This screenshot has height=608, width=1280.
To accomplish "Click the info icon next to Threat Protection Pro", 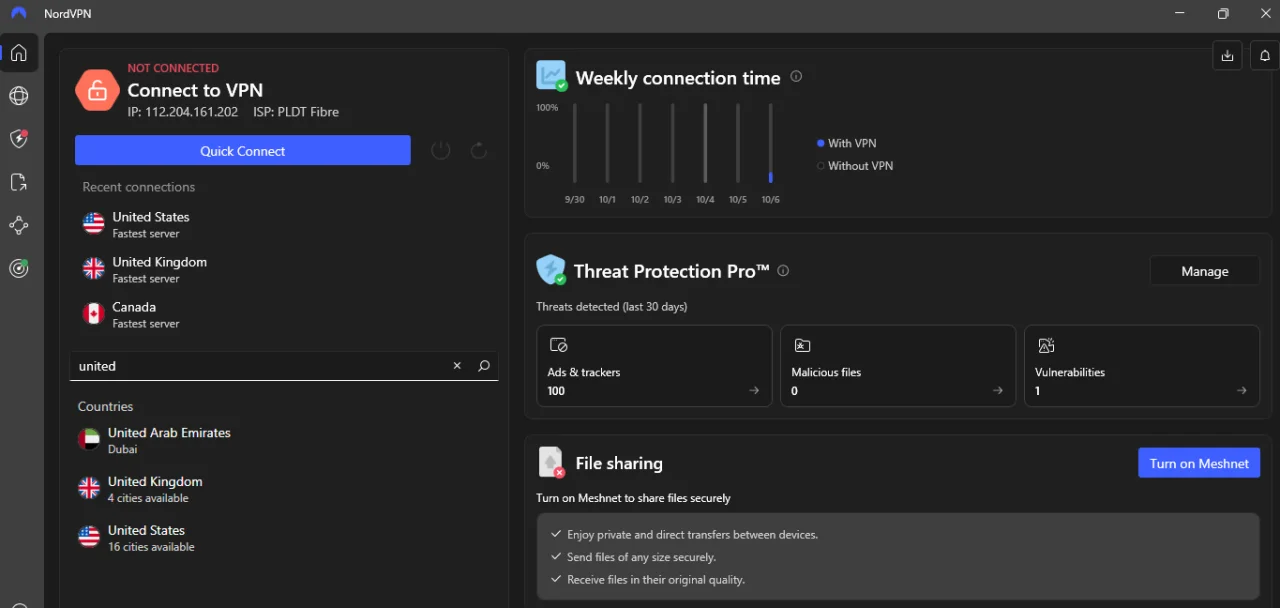I will point(783,270).
